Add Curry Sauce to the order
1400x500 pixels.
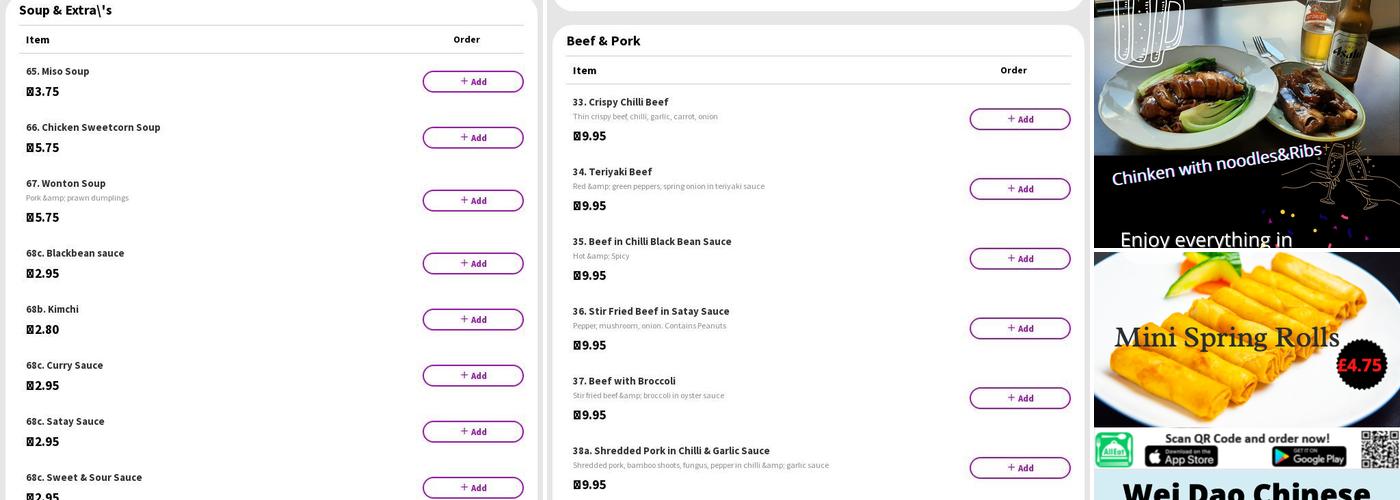[x=472, y=376]
